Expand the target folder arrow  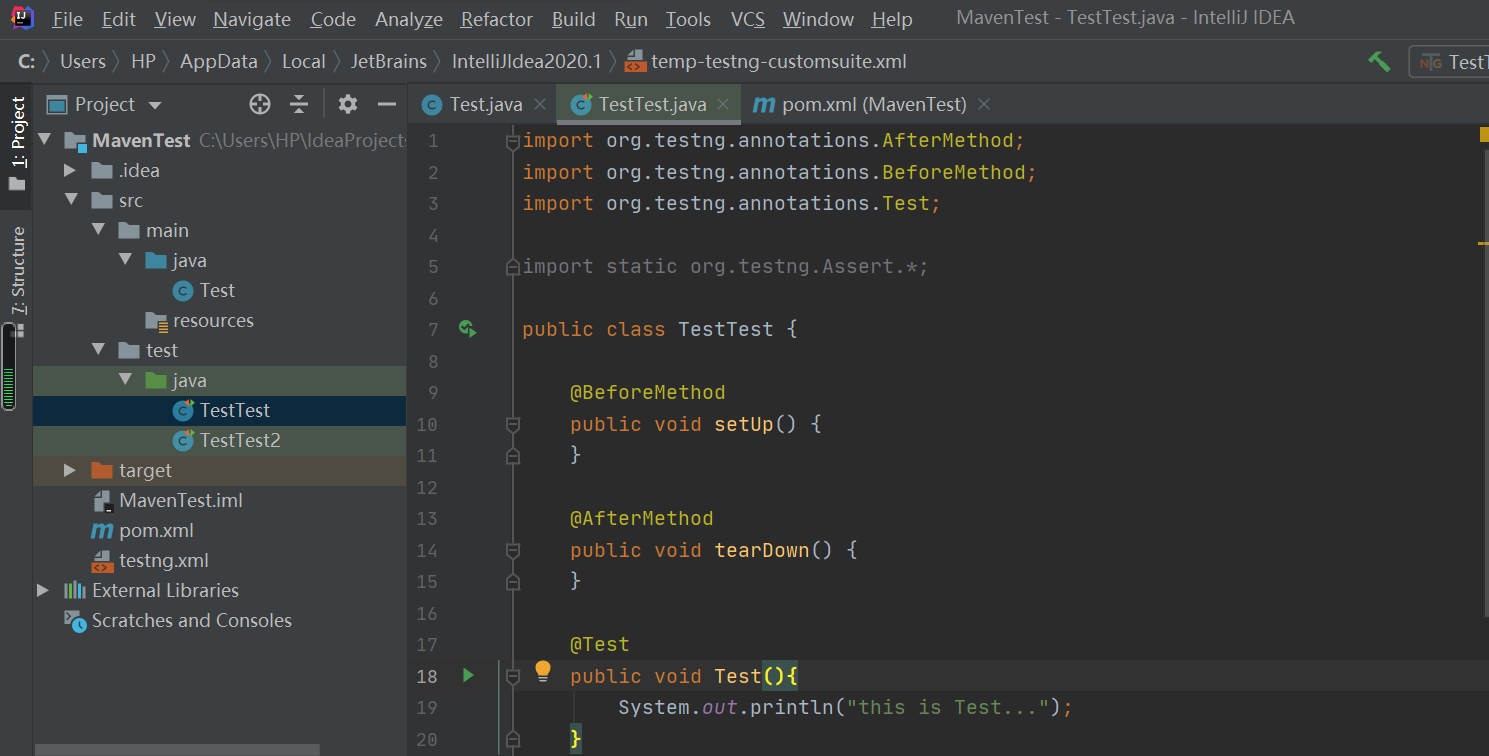(70, 470)
